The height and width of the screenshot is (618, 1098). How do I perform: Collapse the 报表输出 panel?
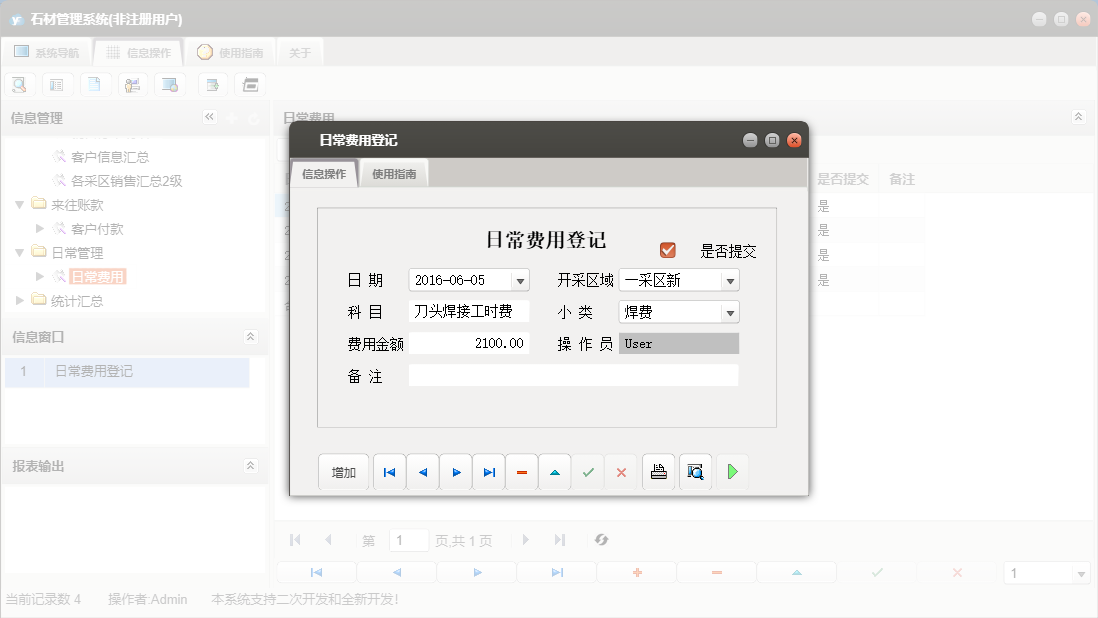251,465
